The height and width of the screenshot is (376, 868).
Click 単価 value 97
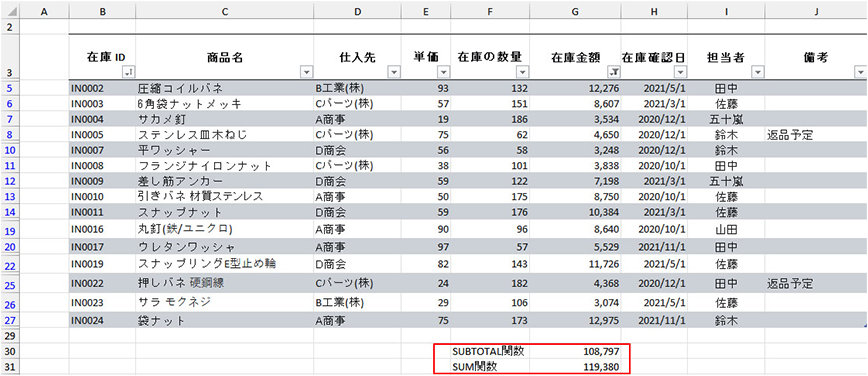pyautogui.click(x=426, y=247)
